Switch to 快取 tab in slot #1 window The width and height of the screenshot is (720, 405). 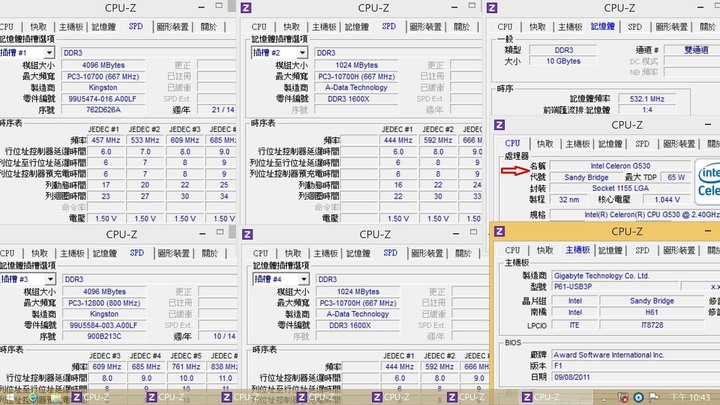pos(38,27)
